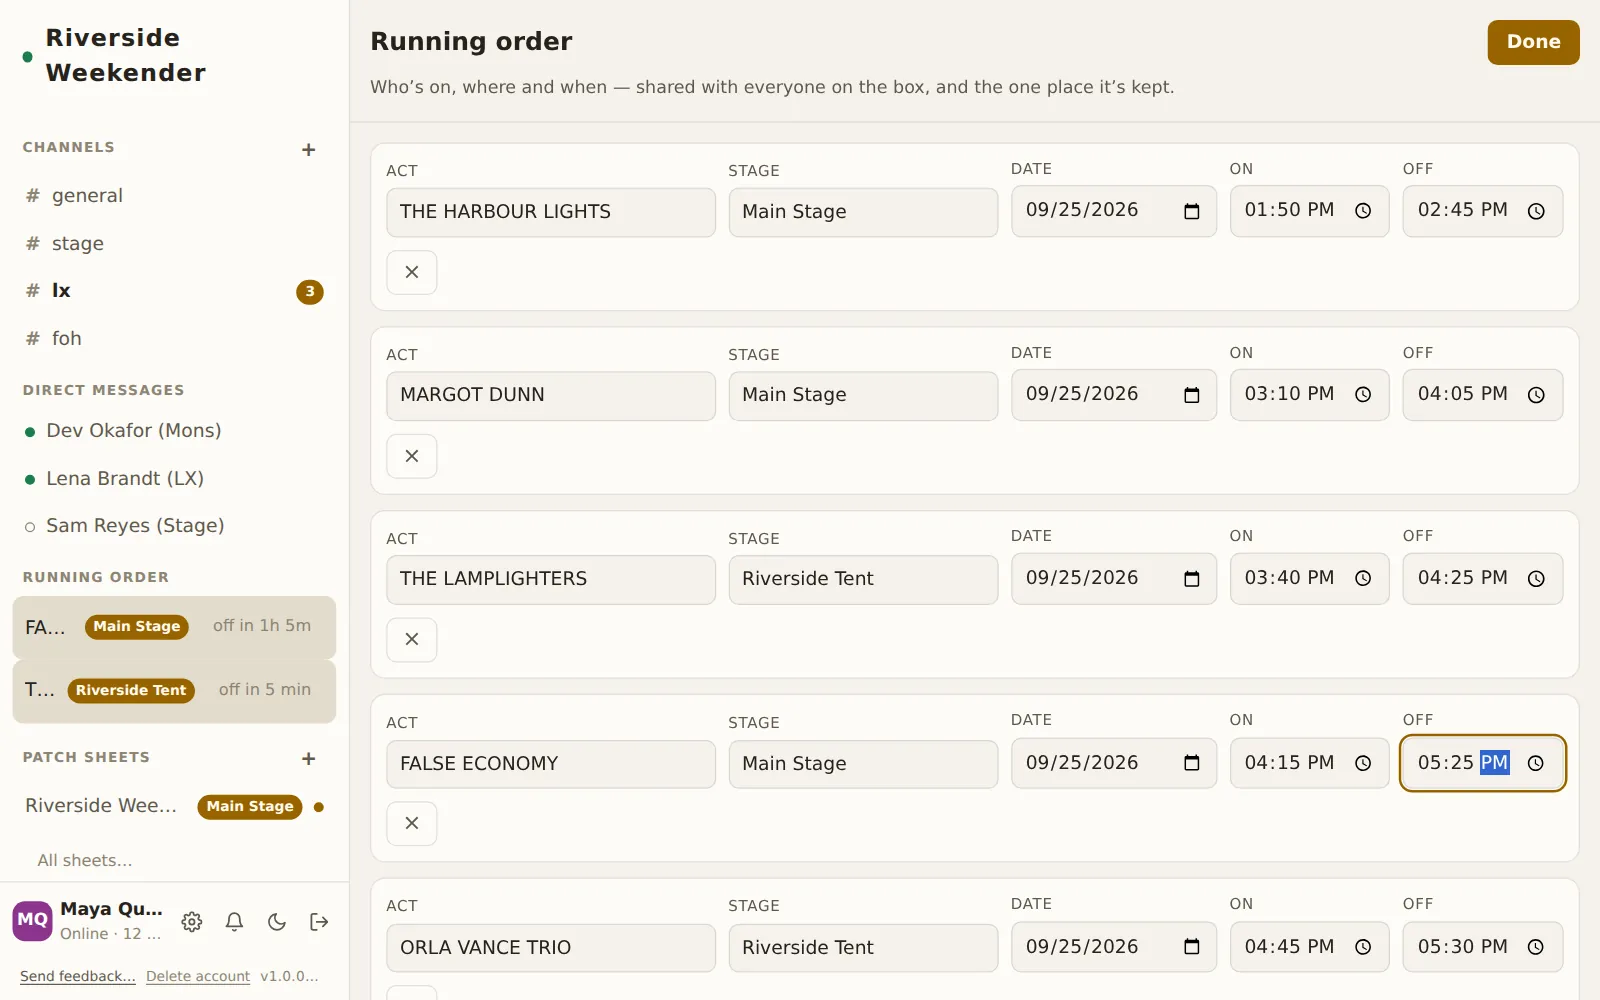Open calendar picker for FALSE ECONOMY date
Screen dimensions: 1600x1000
1191,763
